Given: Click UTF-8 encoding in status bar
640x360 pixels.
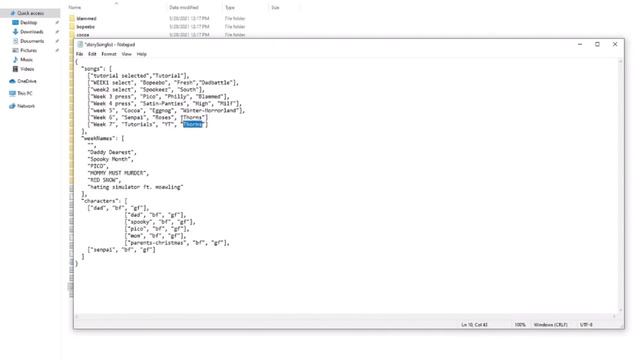Looking at the screenshot, I should pos(586,325).
